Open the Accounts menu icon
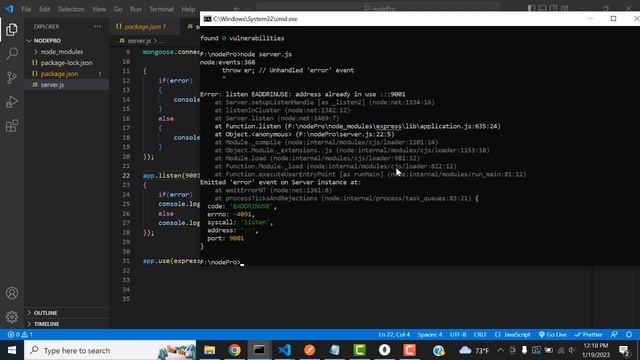640x360 pixels. pos(12,293)
